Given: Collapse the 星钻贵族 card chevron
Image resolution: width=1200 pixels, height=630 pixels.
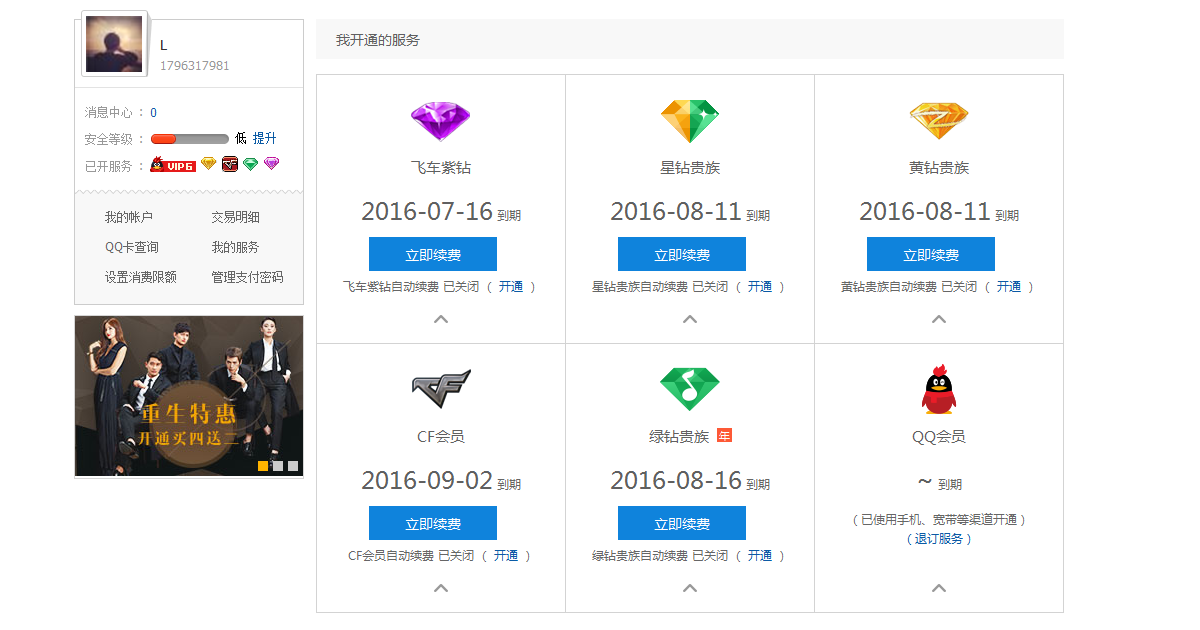Looking at the screenshot, I should [x=690, y=320].
